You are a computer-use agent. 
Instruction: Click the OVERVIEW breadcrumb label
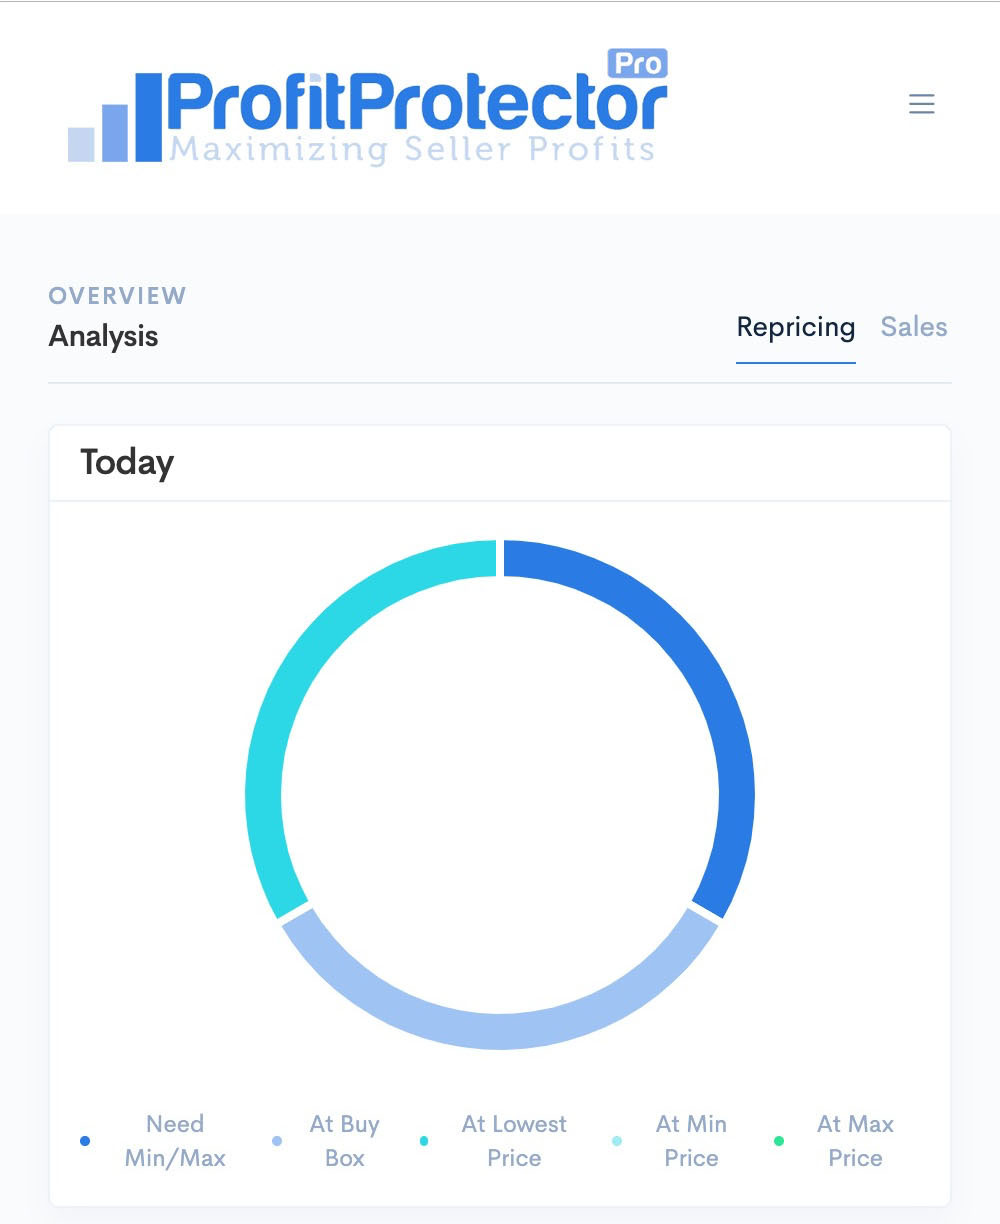tap(117, 294)
